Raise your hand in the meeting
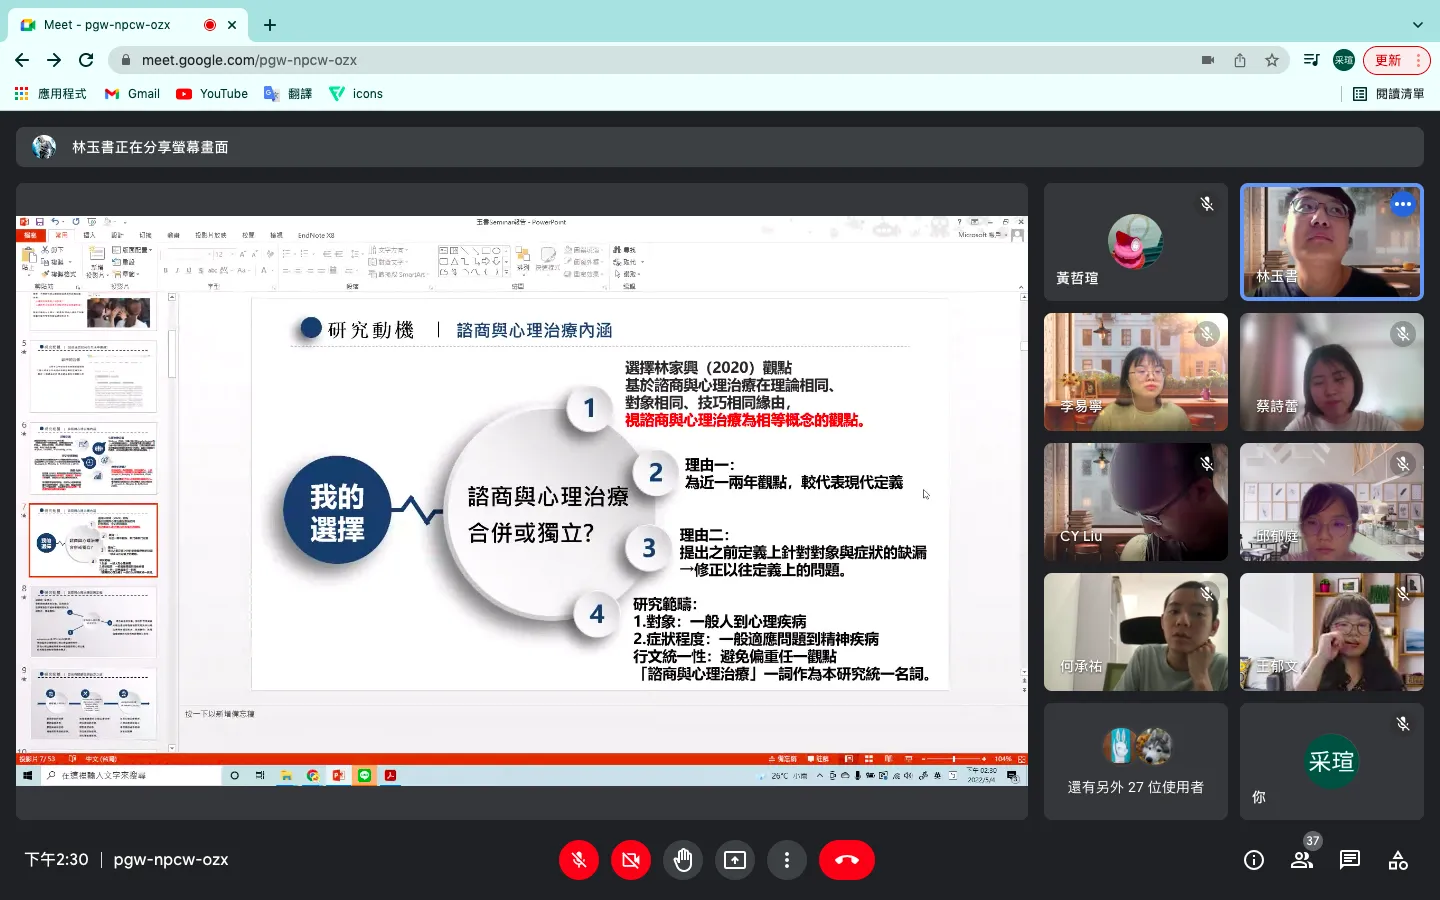The image size is (1440, 900). 683,860
